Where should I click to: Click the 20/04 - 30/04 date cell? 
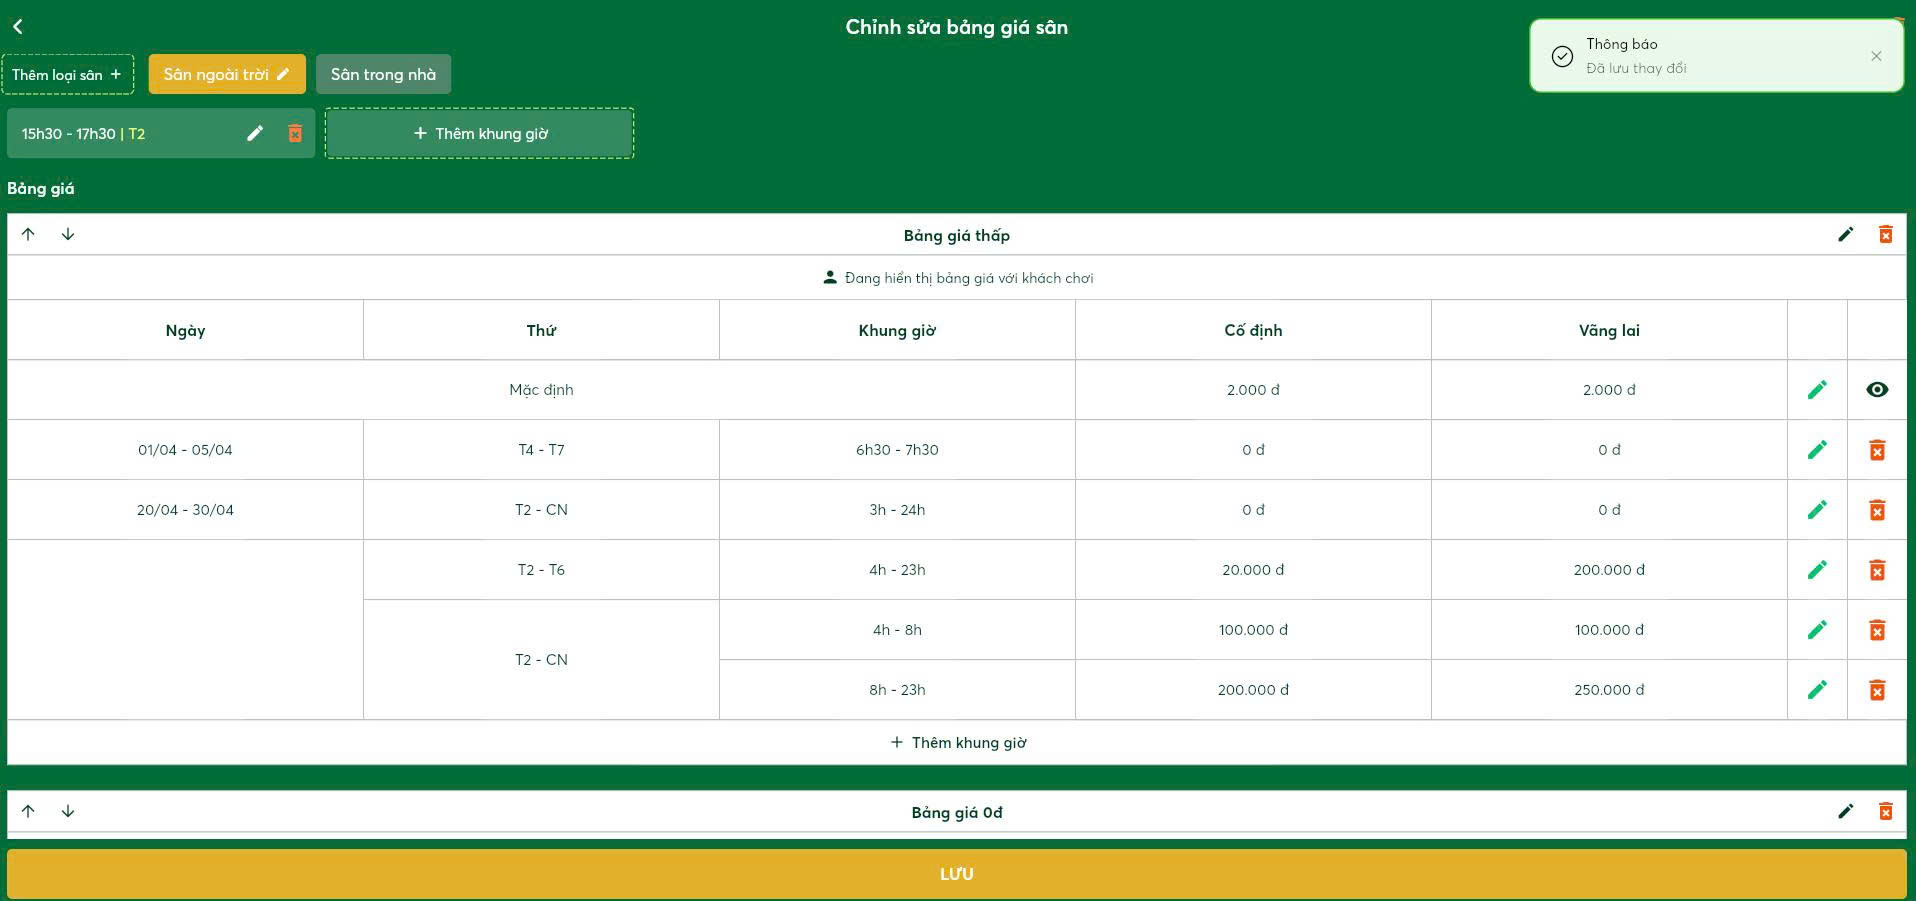(x=185, y=510)
